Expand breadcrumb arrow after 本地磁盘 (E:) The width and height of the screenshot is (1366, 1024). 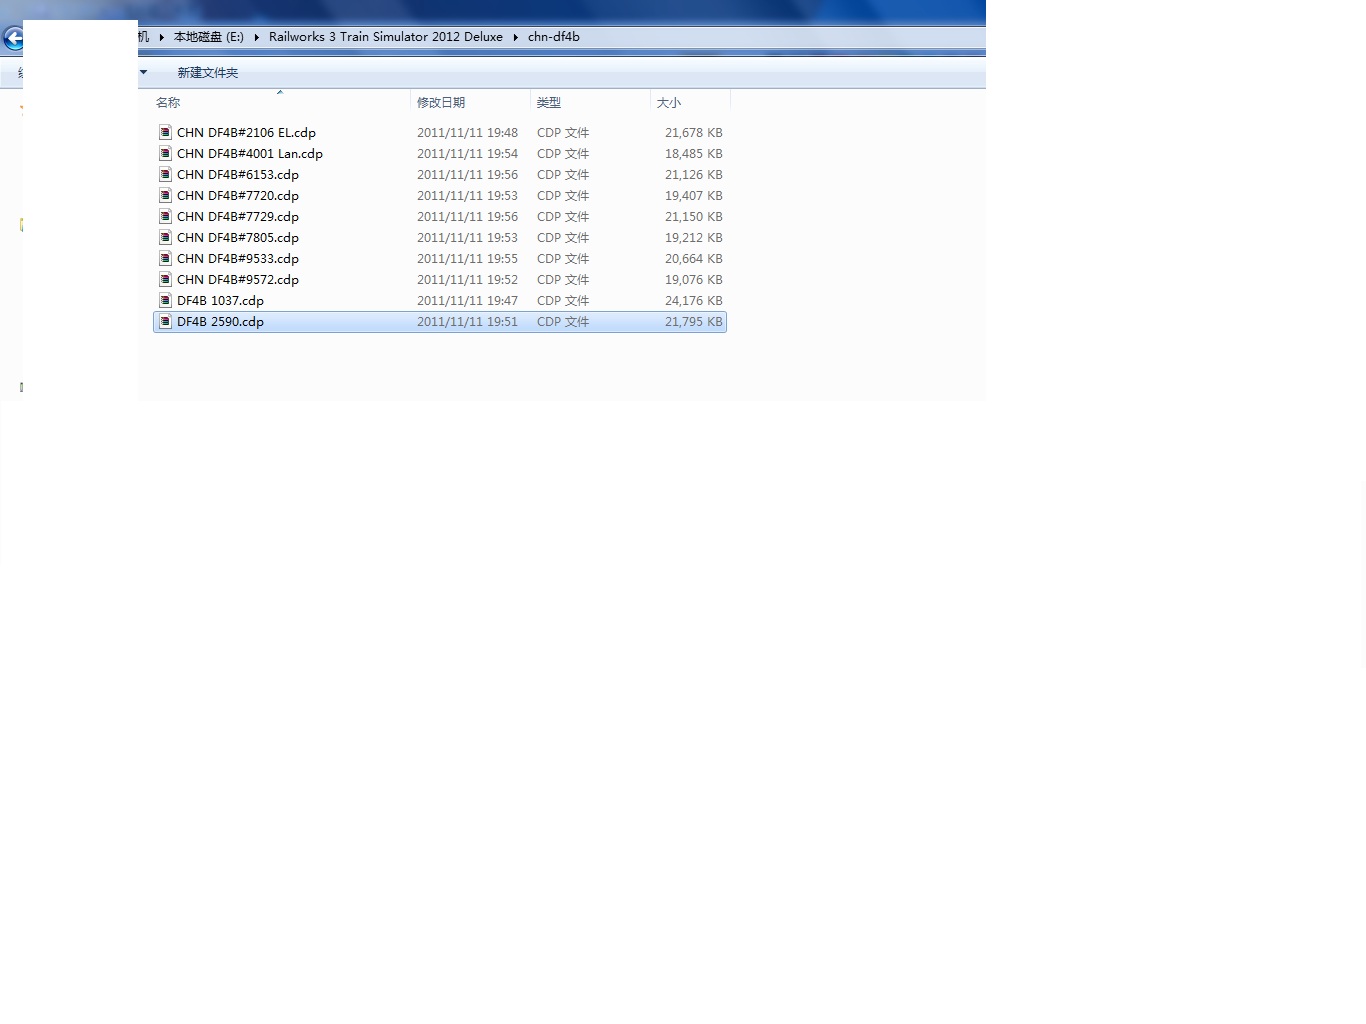256,37
